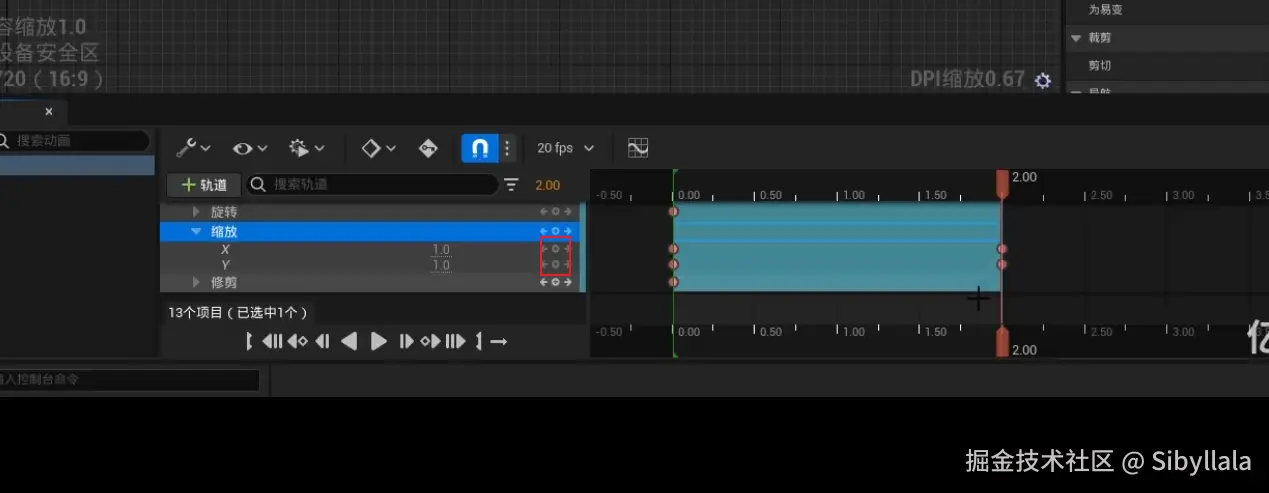Image resolution: width=1269 pixels, height=493 pixels.
Task: Select the 缩放 track label
Action: [224, 231]
